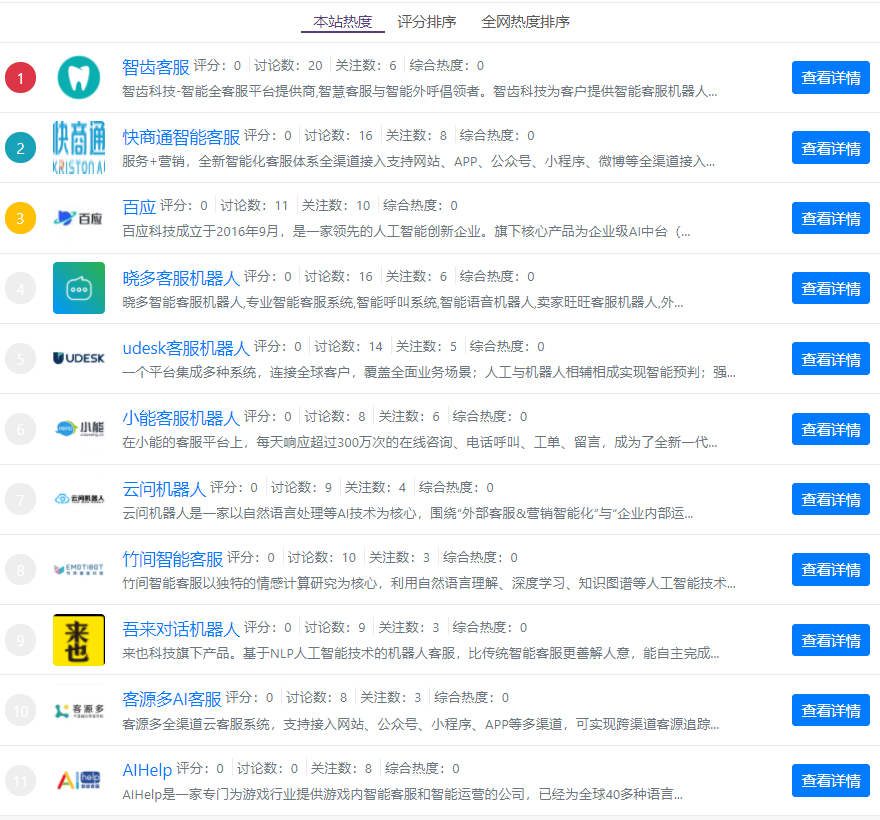Screen dimensions: 880x820
Task: Click the teal rank 2 badge
Action: pyautogui.click(x=20, y=148)
